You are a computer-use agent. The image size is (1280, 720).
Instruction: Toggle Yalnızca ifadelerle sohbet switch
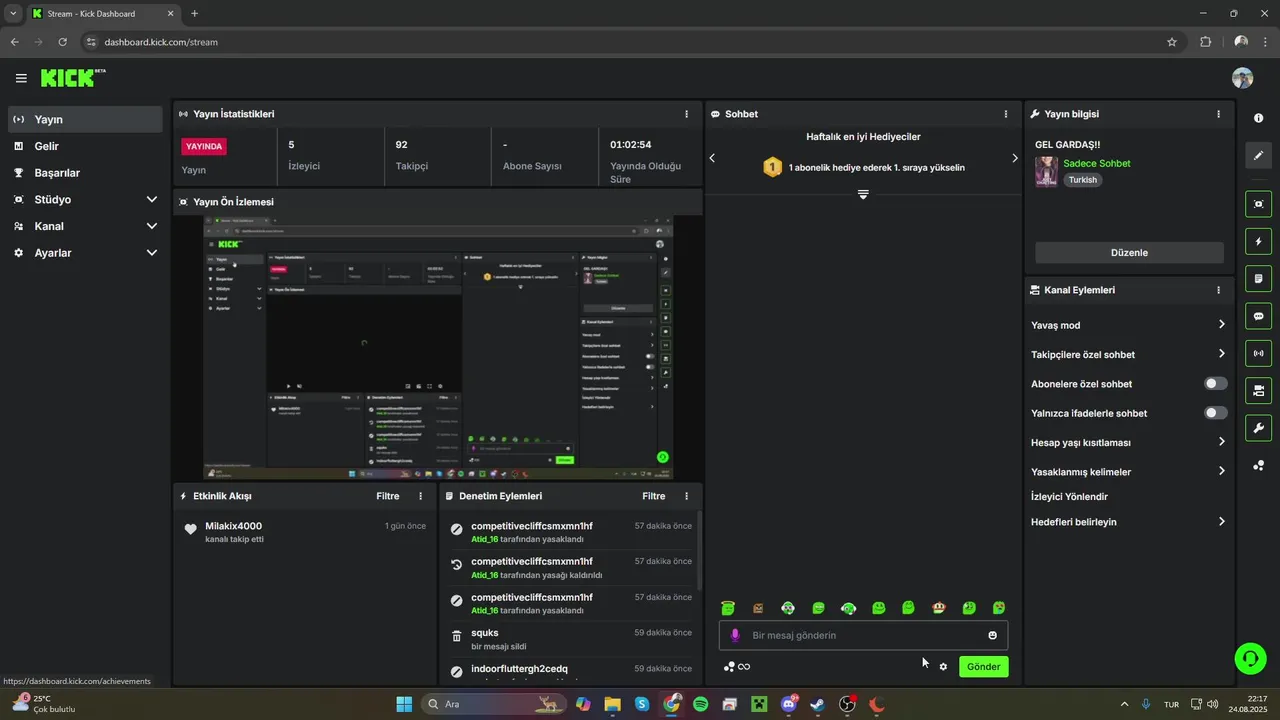1215,413
